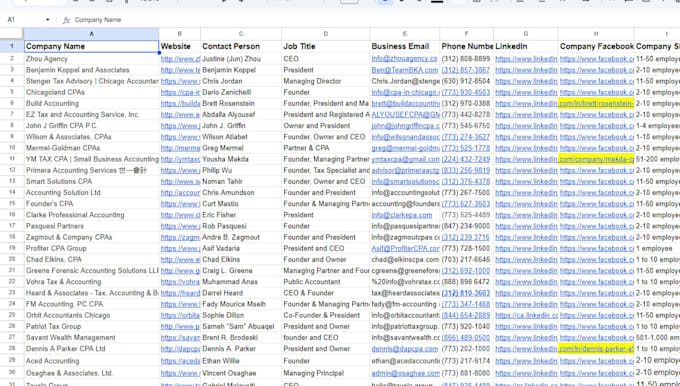680x386 pixels.
Task: Select row 28 header number
Action: click(12, 348)
